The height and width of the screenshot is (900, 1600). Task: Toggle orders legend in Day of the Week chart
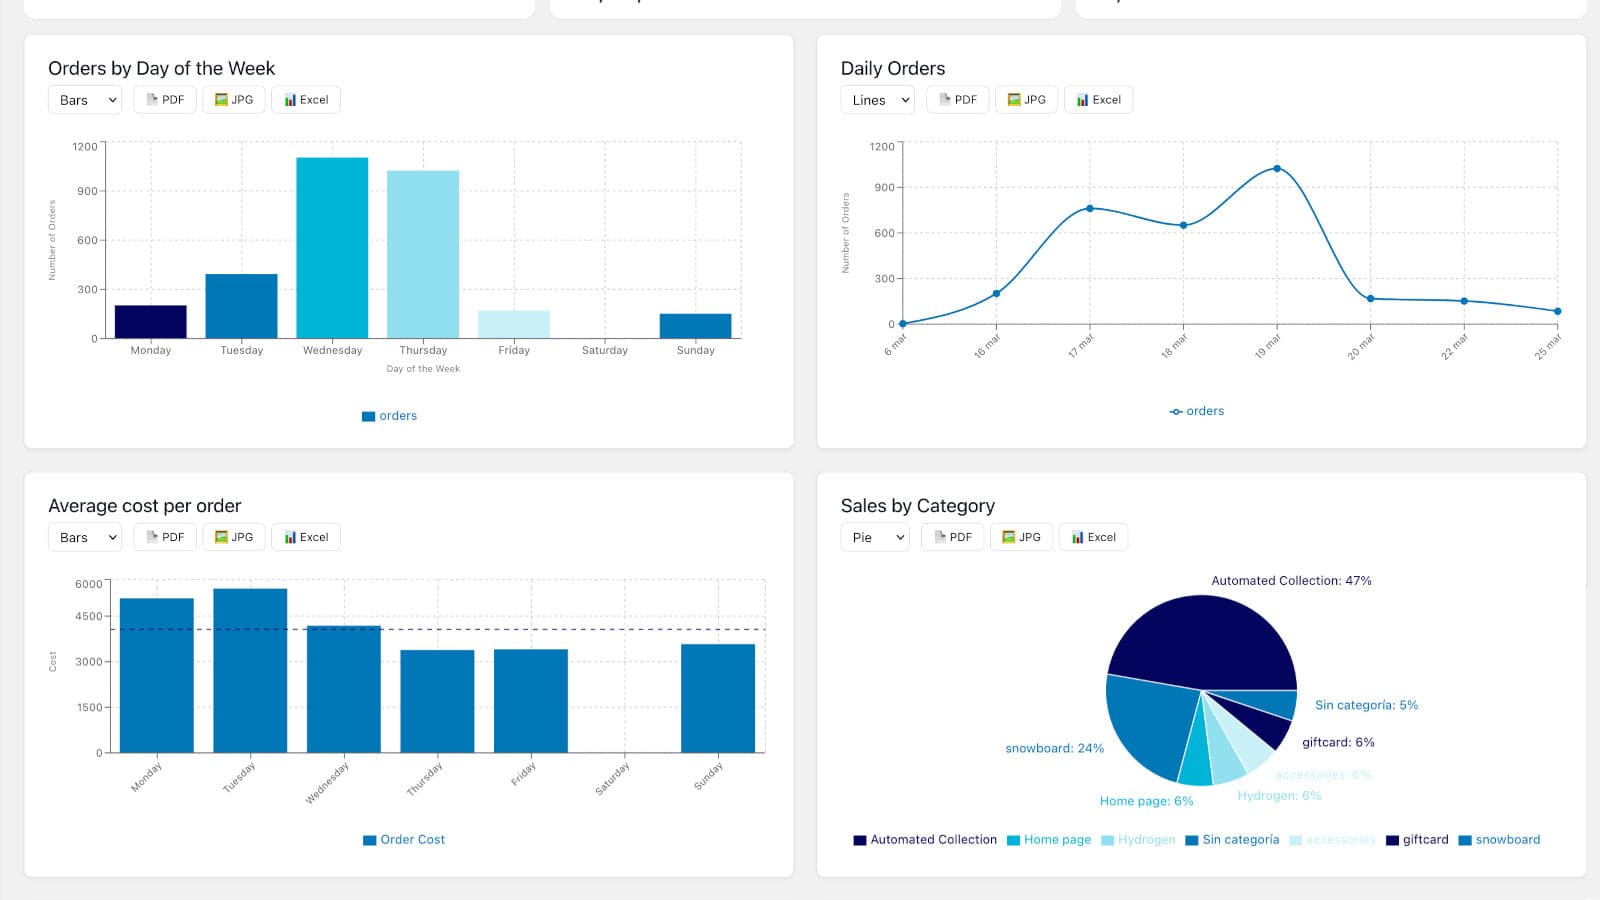coord(389,416)
